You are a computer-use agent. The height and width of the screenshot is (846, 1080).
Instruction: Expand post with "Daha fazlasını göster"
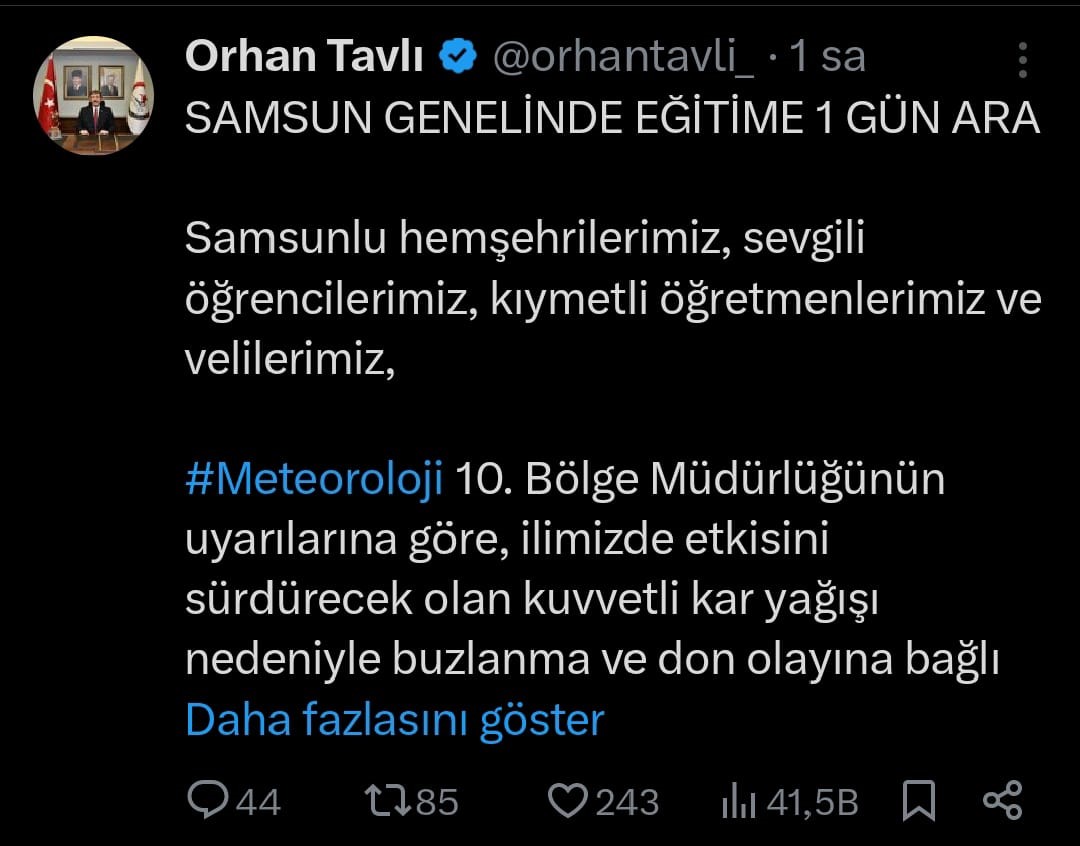(x=395, y=720)
